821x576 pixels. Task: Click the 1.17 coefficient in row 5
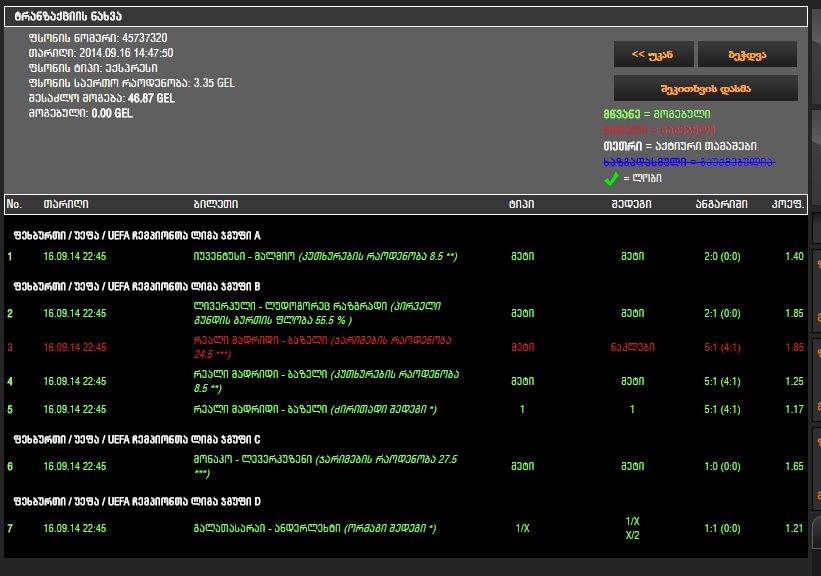[x=794, y=410]
